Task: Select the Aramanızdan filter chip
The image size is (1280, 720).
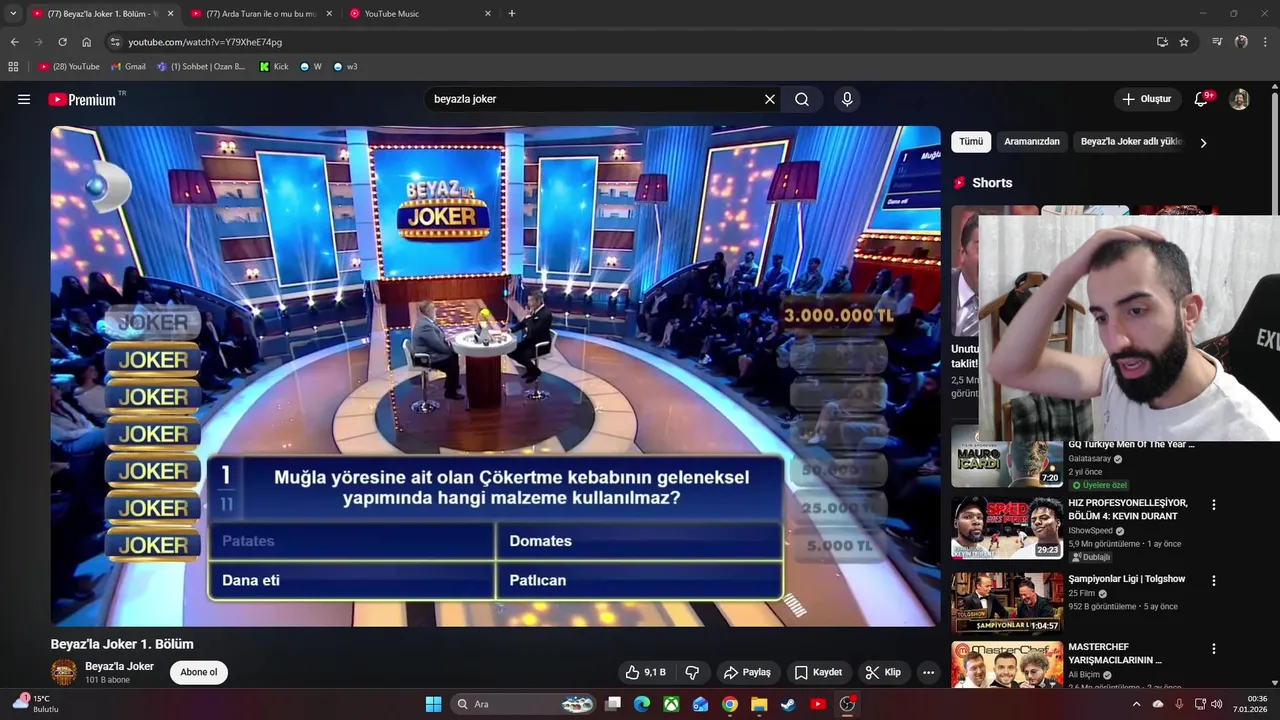Action: (1032, 142)
